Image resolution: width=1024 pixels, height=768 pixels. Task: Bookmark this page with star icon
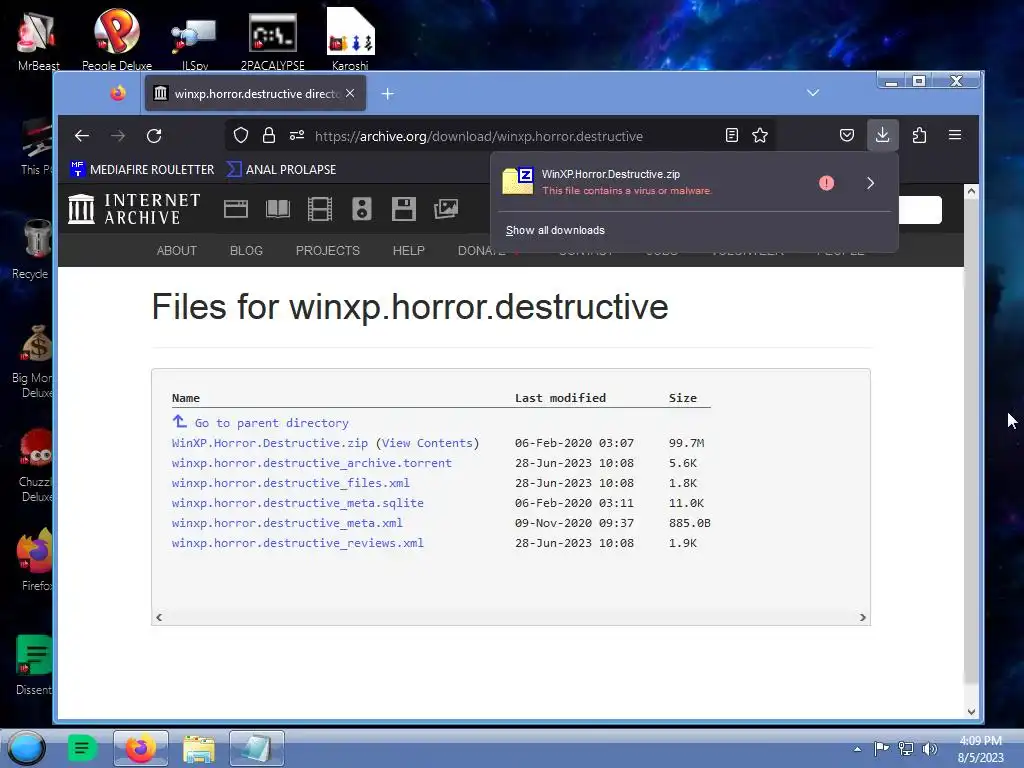760,135
